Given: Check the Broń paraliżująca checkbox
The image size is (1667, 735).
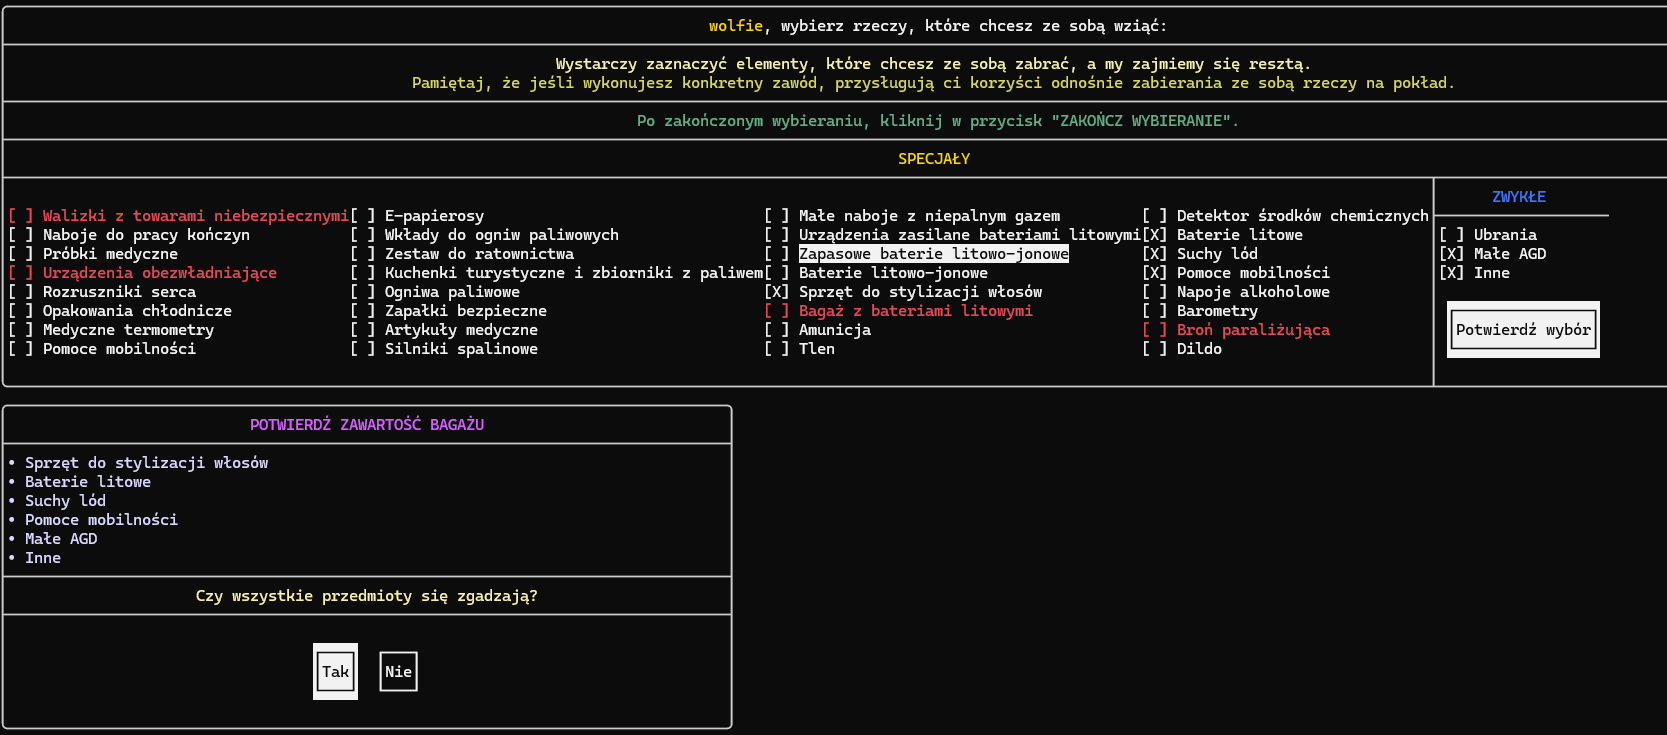Looking at the screenshot, I should point(1155,330).
